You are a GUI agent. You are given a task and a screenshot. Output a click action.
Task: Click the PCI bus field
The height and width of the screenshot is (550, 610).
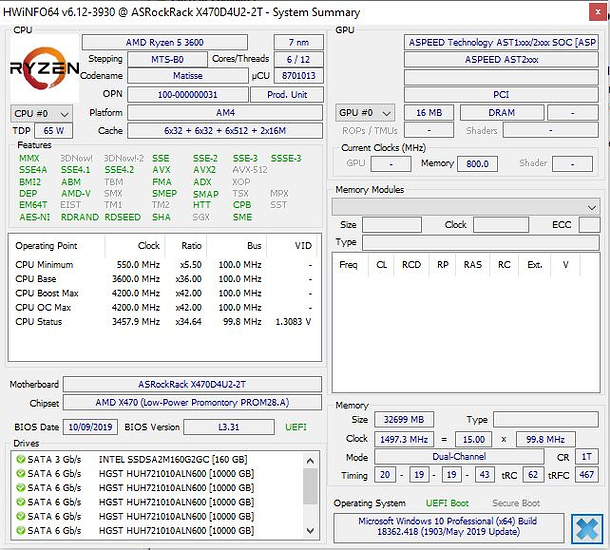pyautogui.click(x=501, y=95)
